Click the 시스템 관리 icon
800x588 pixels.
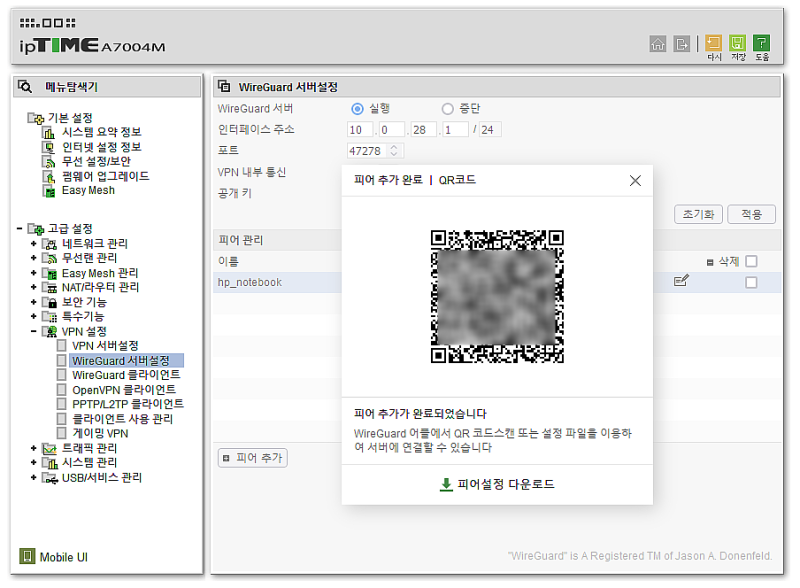pos(49,463)
